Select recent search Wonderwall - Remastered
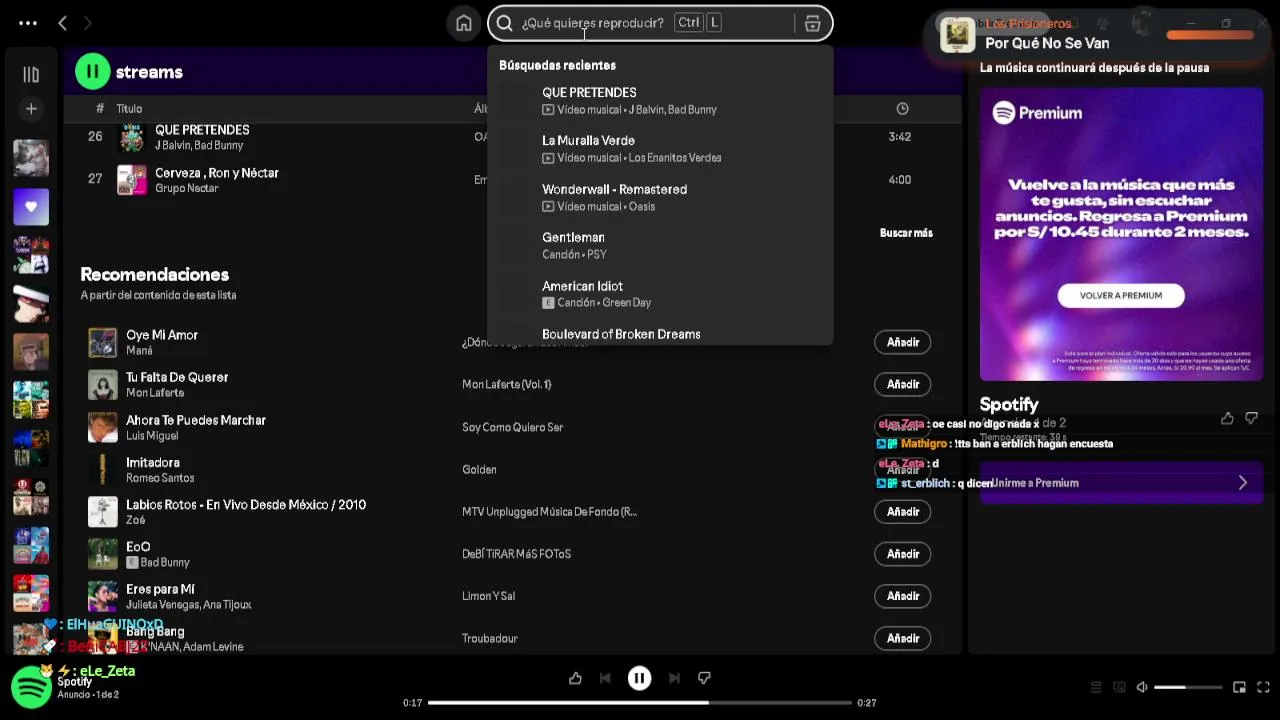1280x720 pixels. point(660,197)
